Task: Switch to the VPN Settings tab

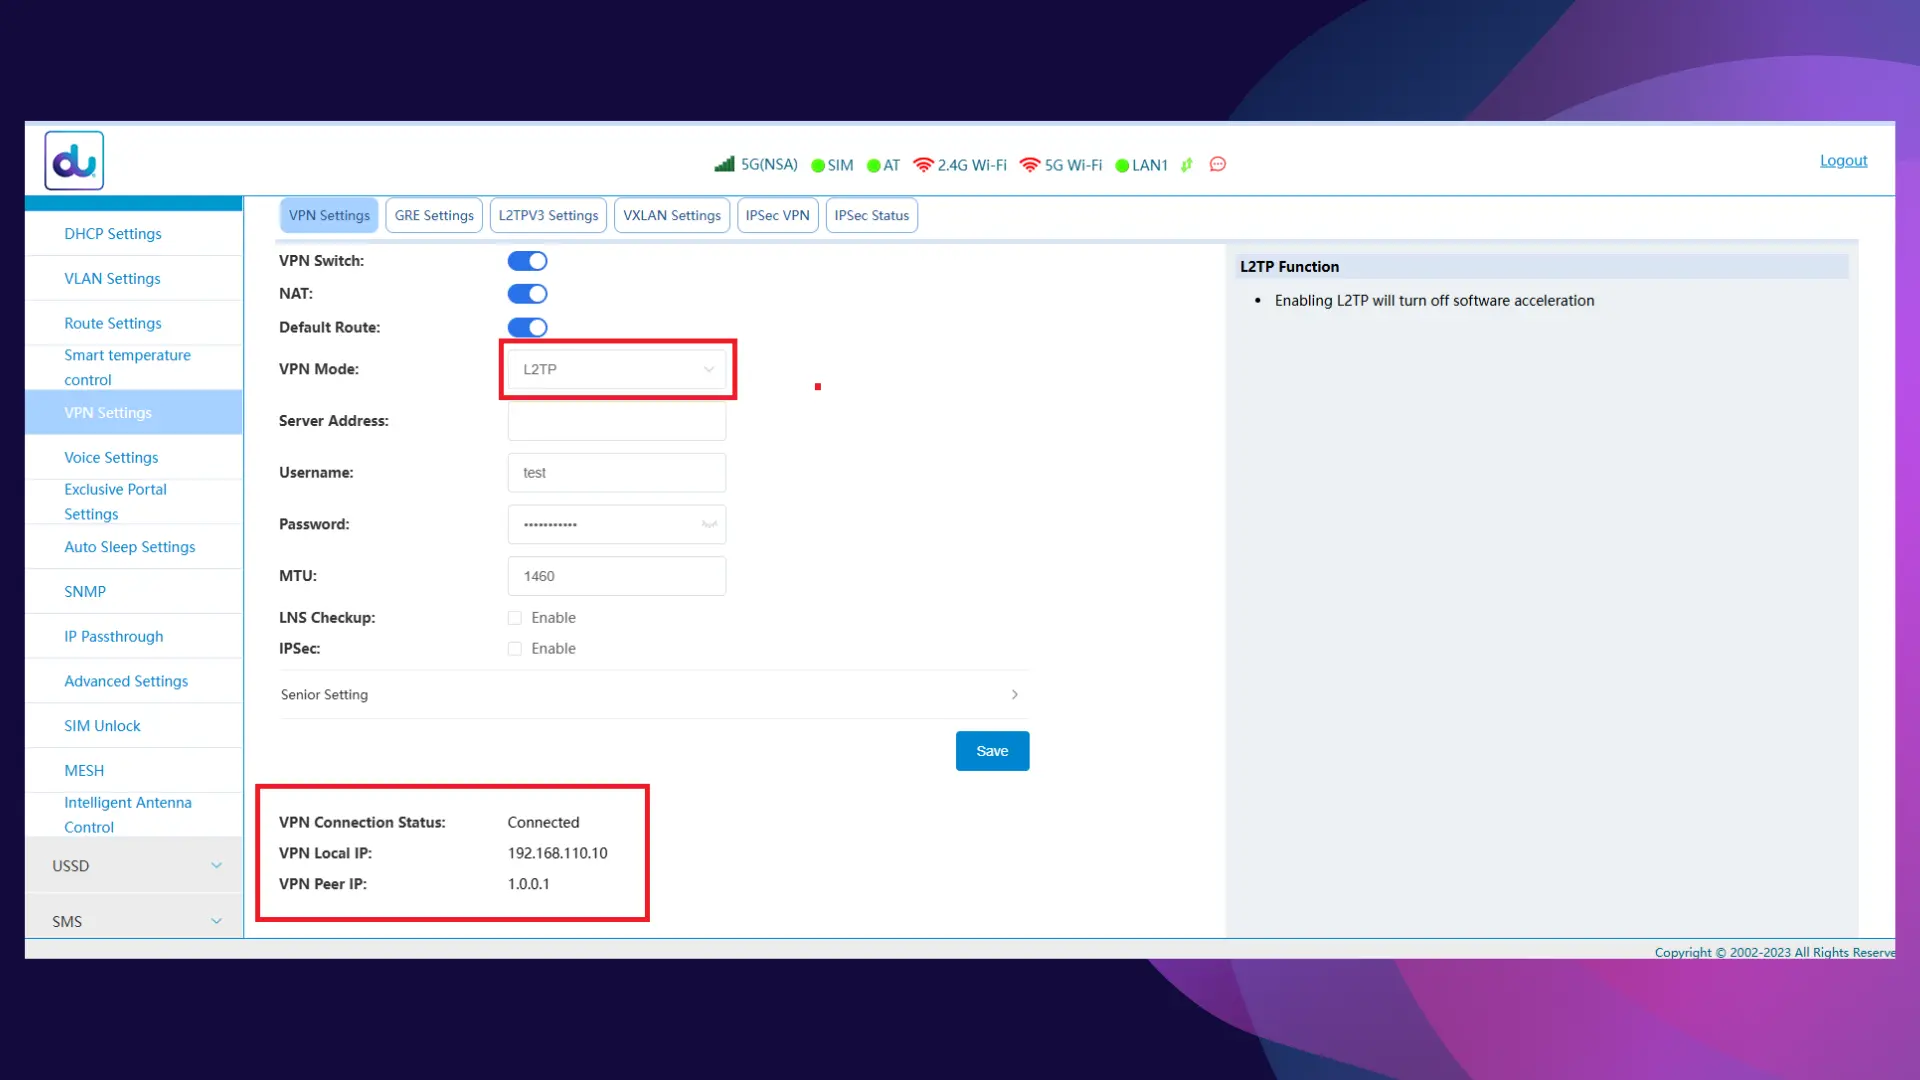Action: coord(329,215)
